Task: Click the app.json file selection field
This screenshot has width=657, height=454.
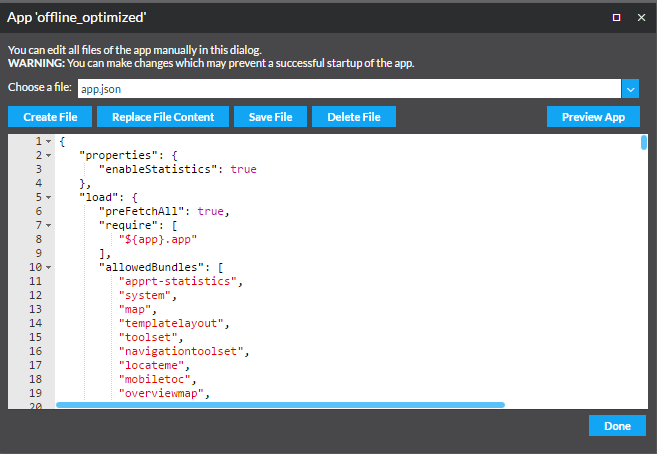Action: pyautogui.click(x=348, y=89)
